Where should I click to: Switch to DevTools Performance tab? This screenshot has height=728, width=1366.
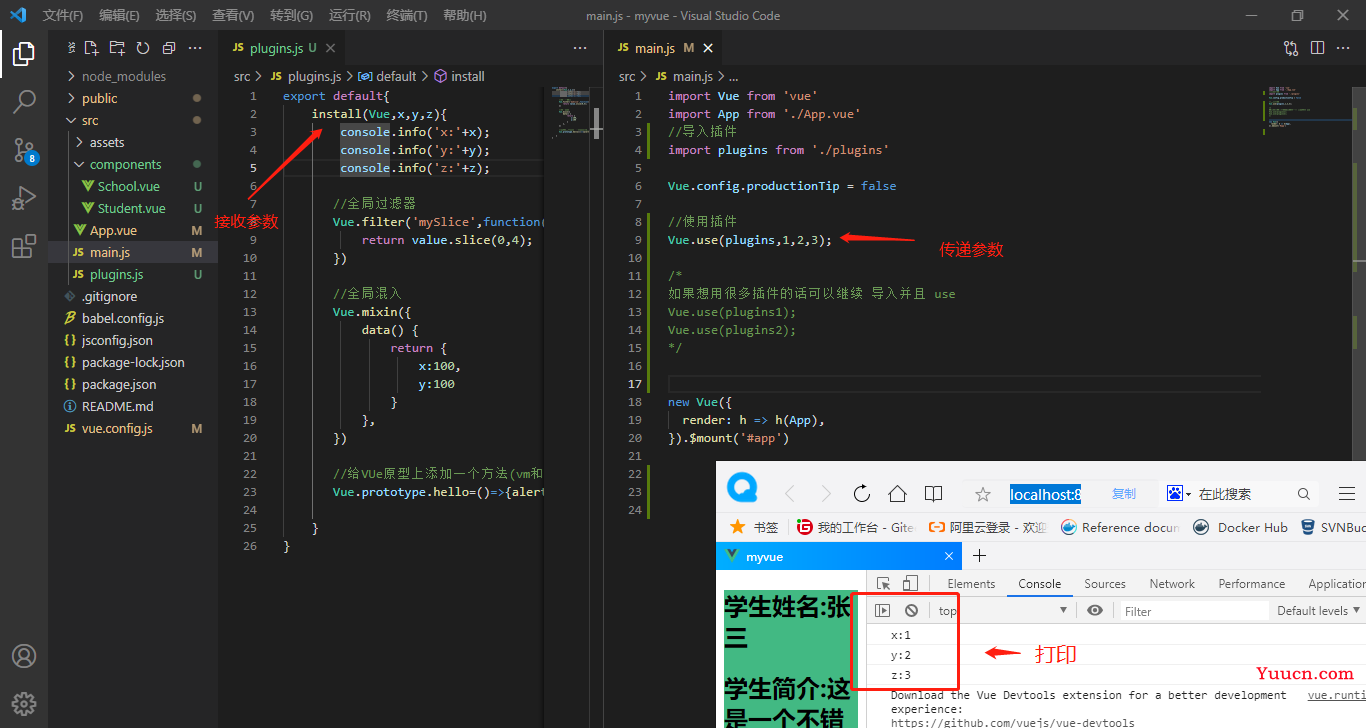point(1251,584)
